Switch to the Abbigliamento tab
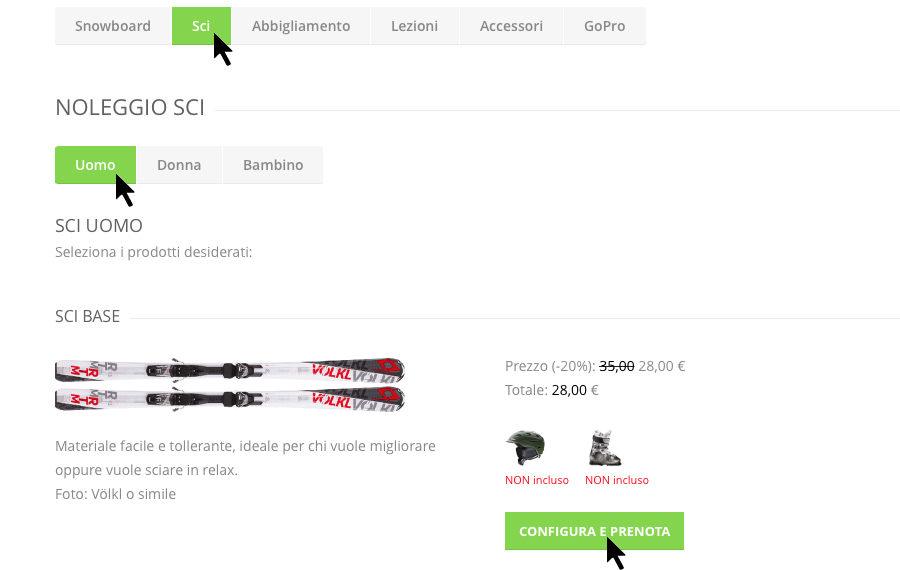 pyautogui.click(x=301, y=26)
